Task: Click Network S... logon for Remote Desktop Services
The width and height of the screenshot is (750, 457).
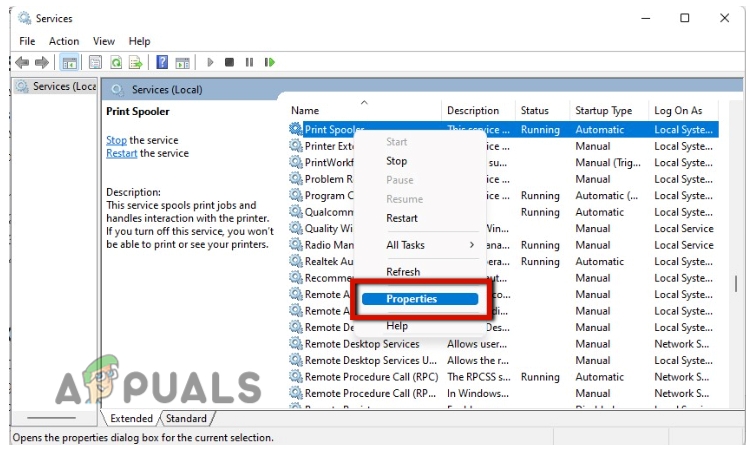Action: pos(682,344)
